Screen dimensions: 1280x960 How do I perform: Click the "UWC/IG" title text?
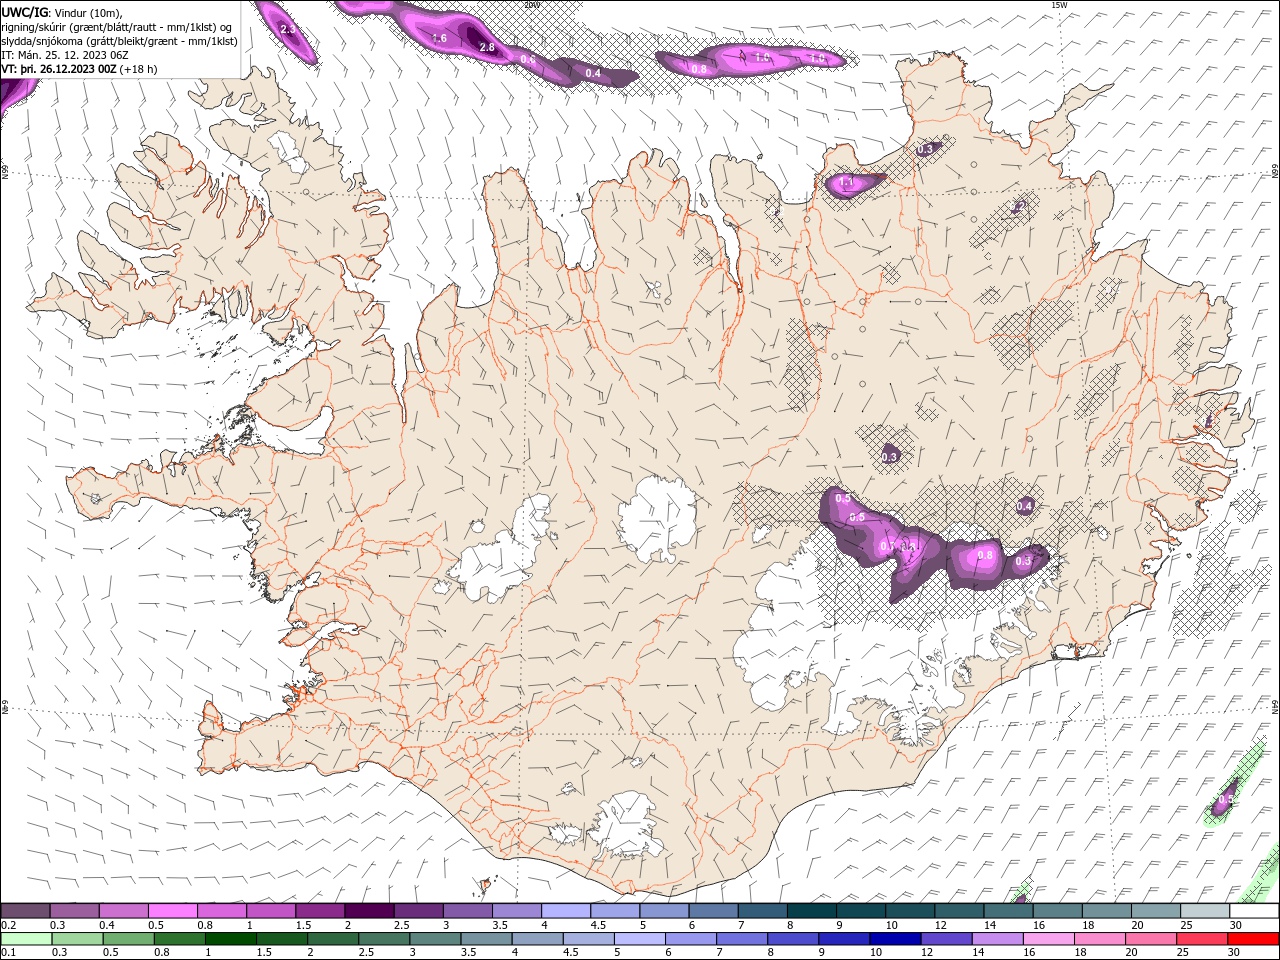coord(24,11)
